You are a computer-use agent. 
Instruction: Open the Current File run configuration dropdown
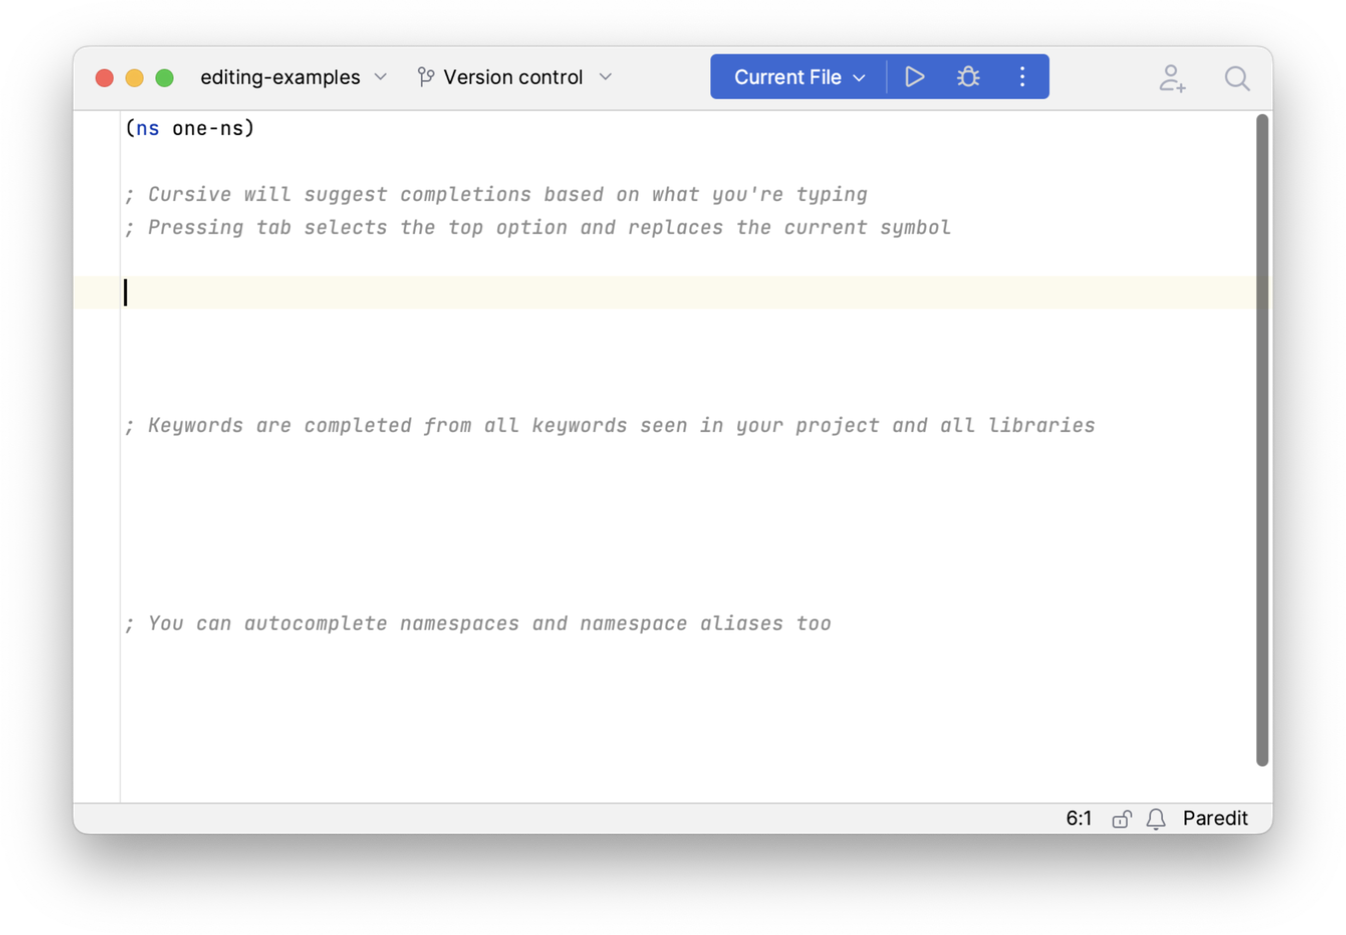pos(799,77)
